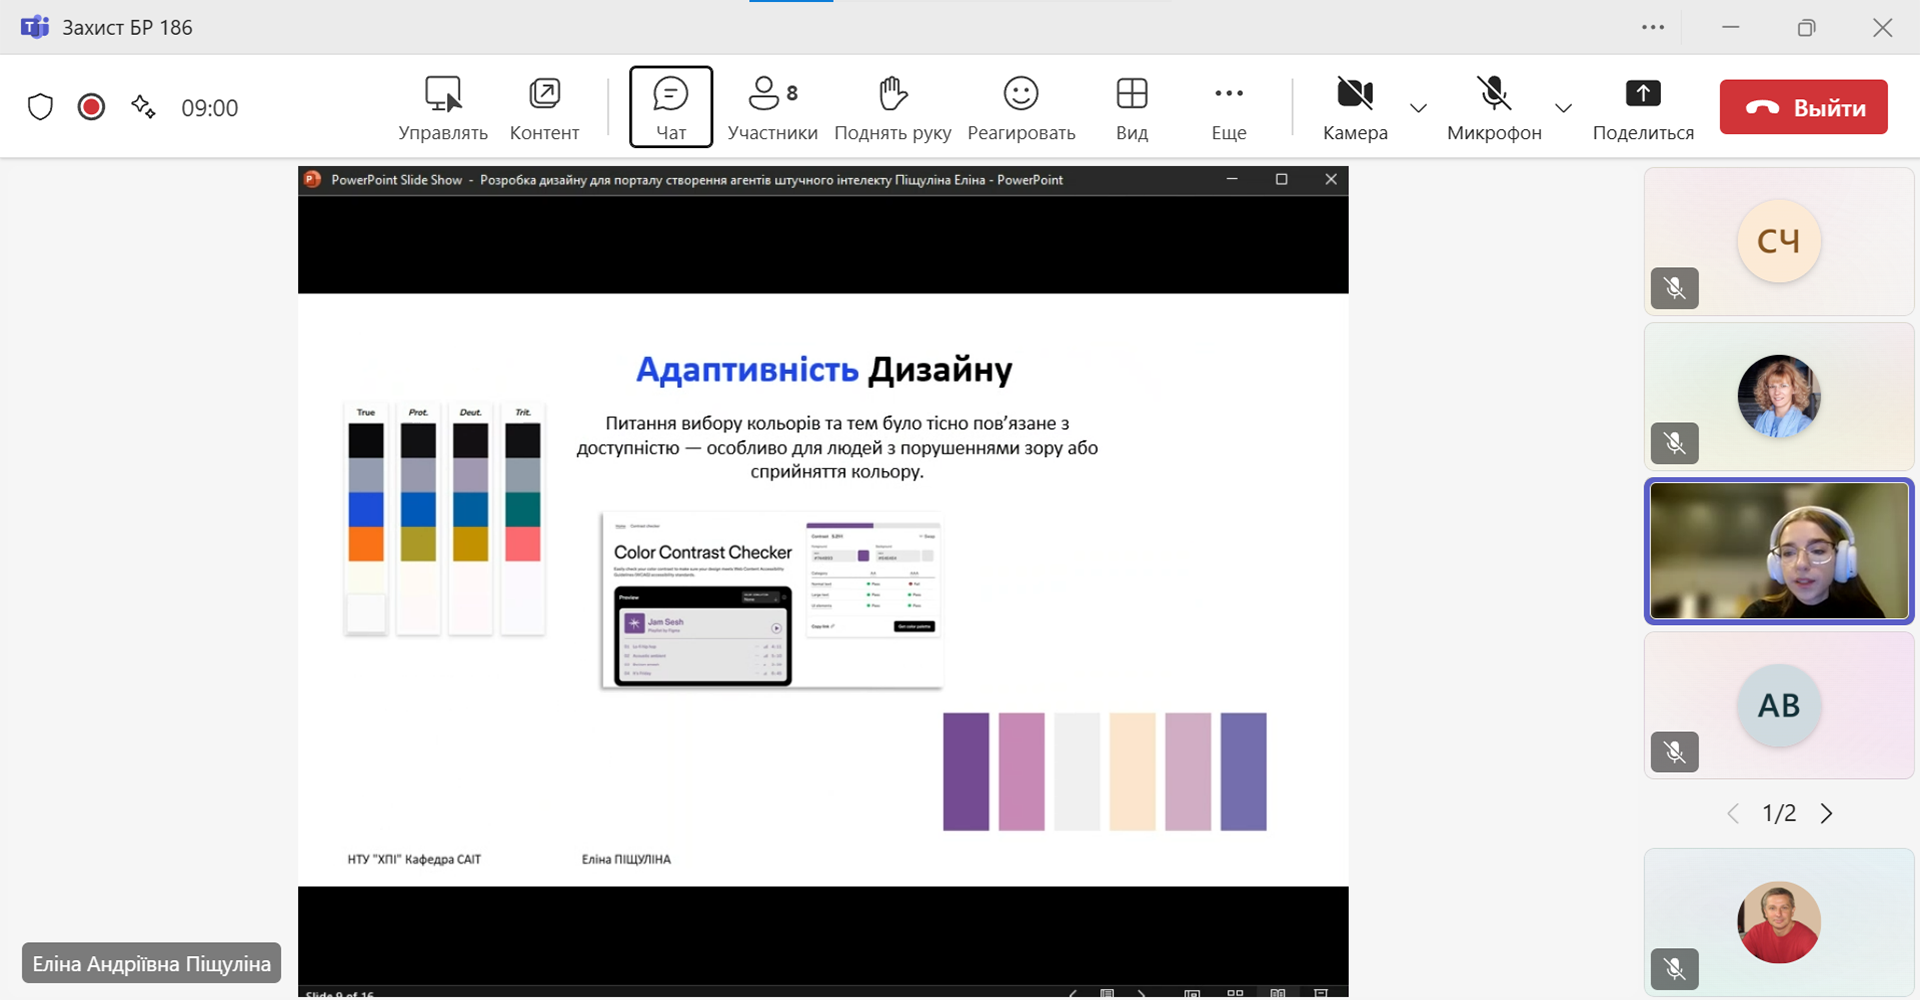Expand the microphone options chevron

(x=1563, y=108)
